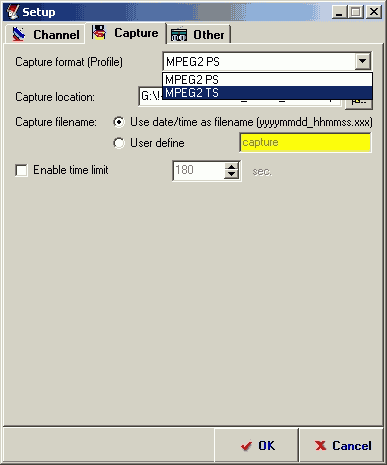Image resolution: width=387 pixels, height=465 pixels.
Task: Click the red checkmark icon on OK
Action: (246, 446)
